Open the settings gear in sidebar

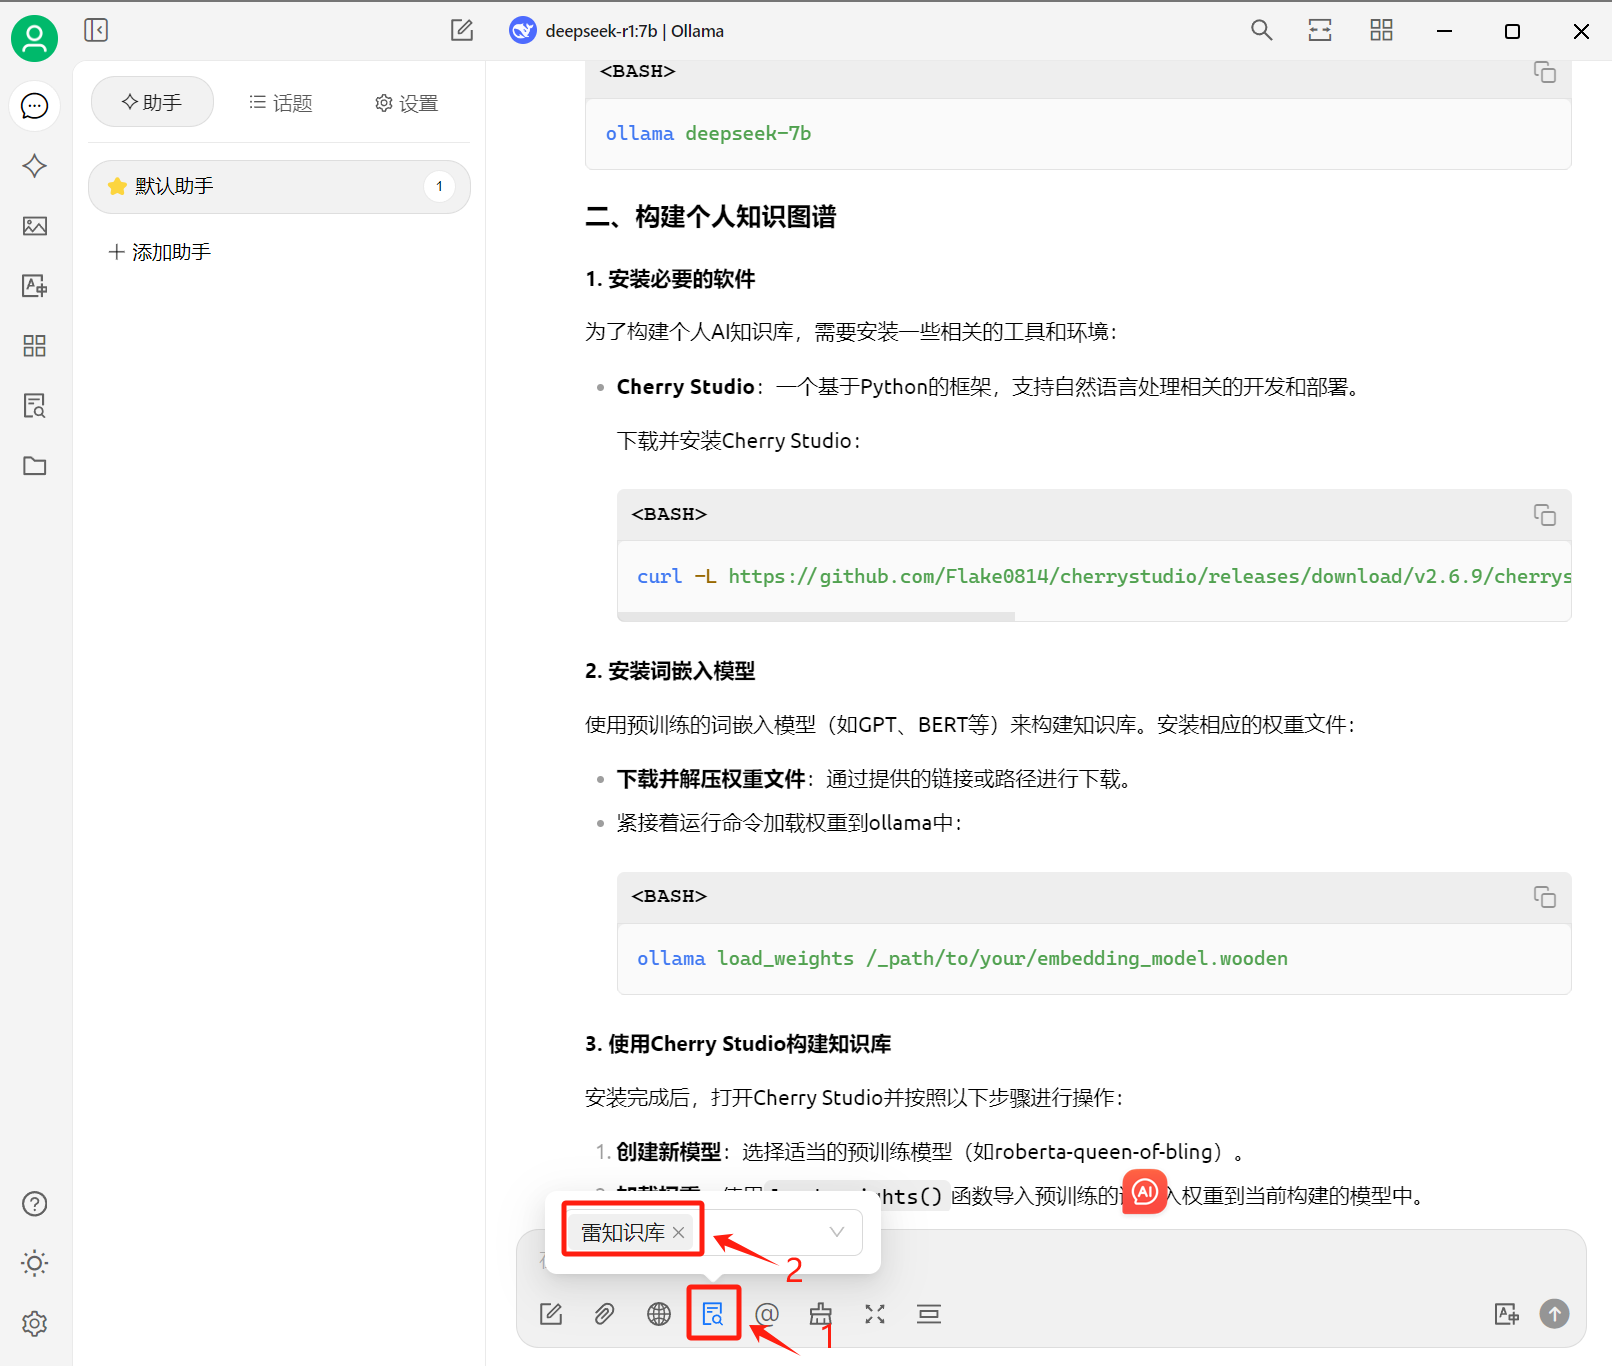click(35, 1323)
